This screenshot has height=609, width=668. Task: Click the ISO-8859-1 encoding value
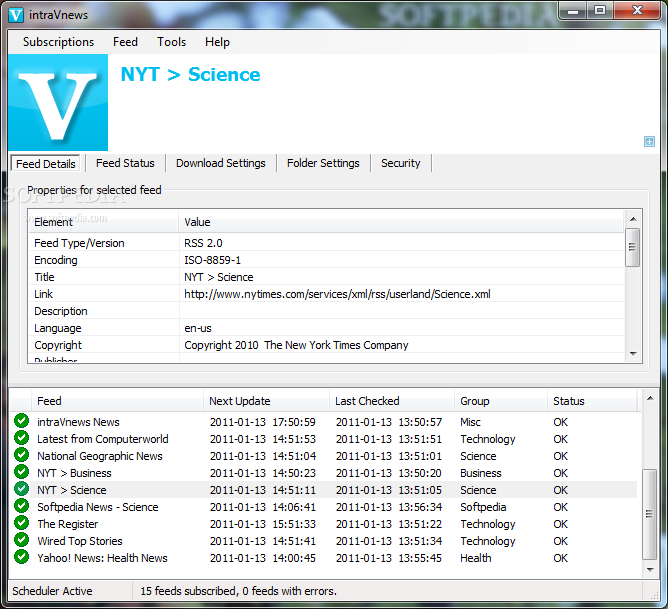212,260
